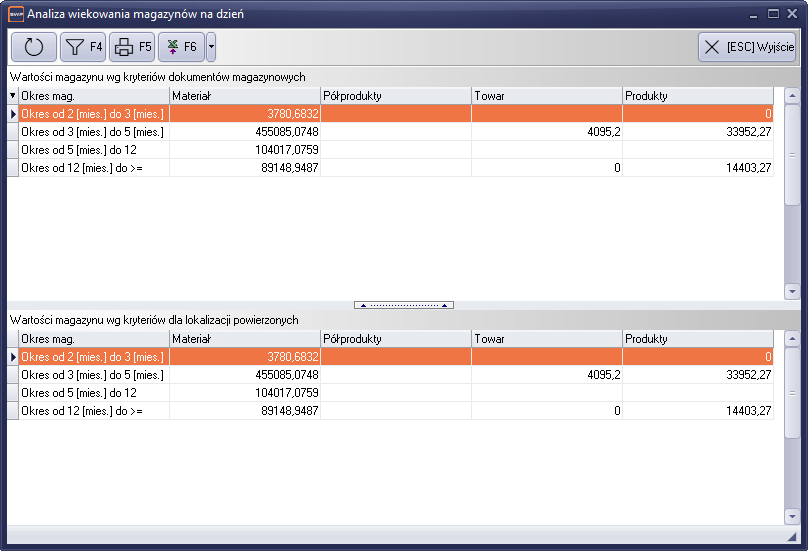Click the print (F5) button
Image resolution: width=808 pixels, height=551 pixels.
tap(132, 47)
